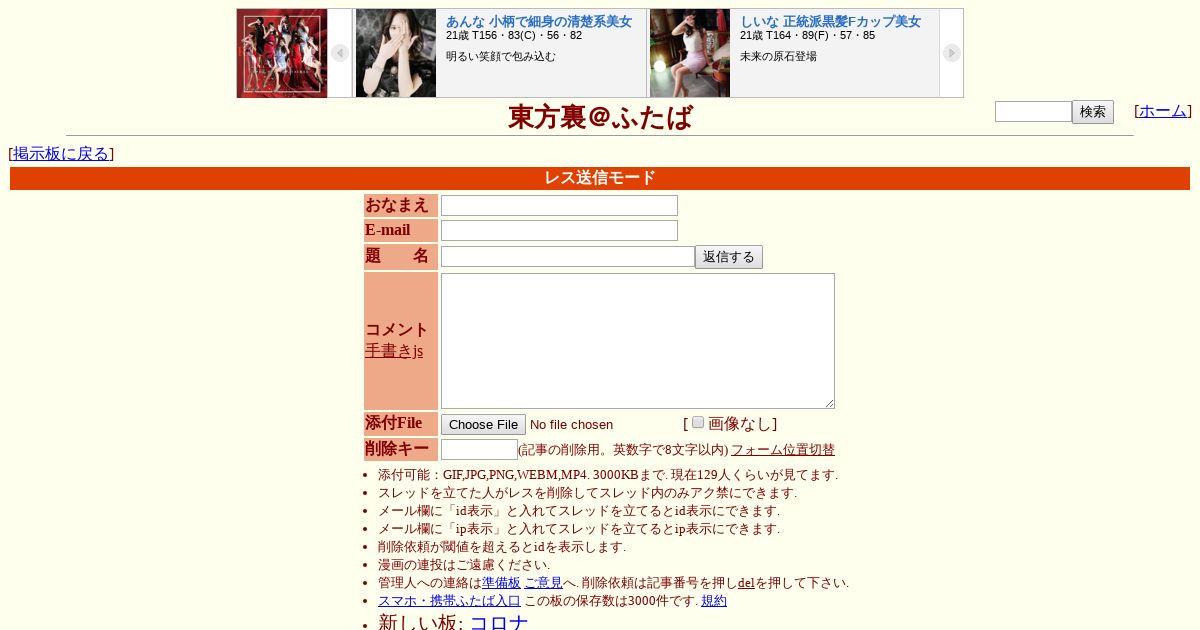The height and width of the screenshot is (630, 1200).
Task: Click the ad carousel previous arrow
Action: (x=340, y=53)
